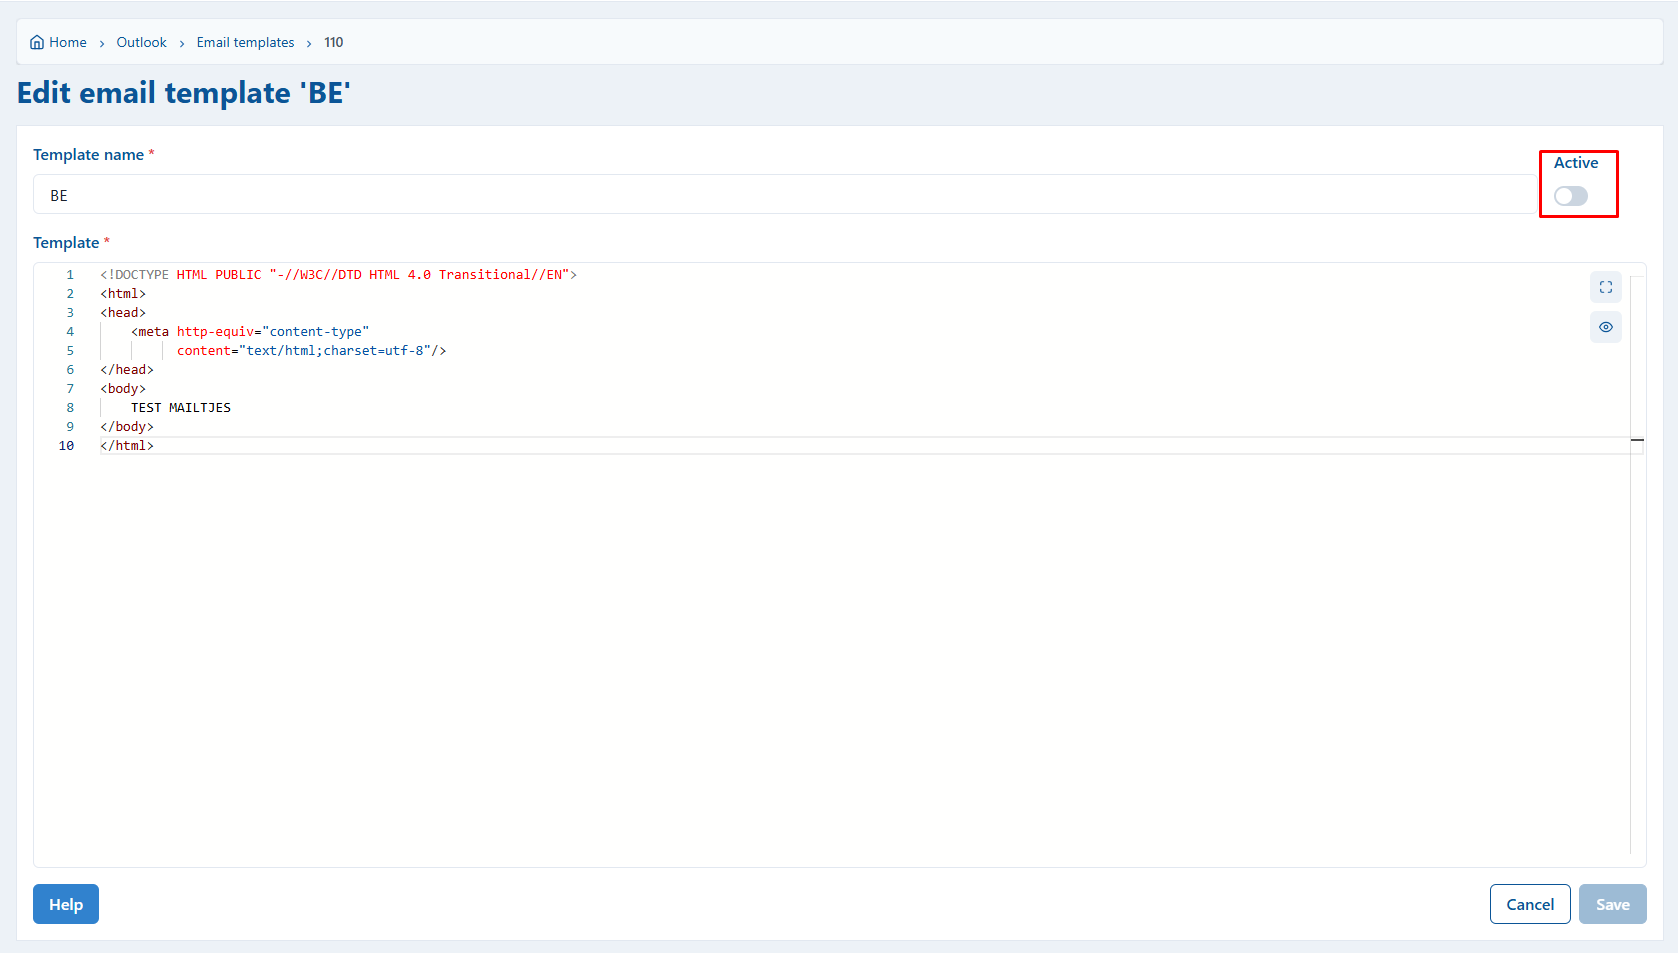This screenshot has height=953, width=1678.
Task: Expand the code editor to fullscreen
Action: (1605, 287)
